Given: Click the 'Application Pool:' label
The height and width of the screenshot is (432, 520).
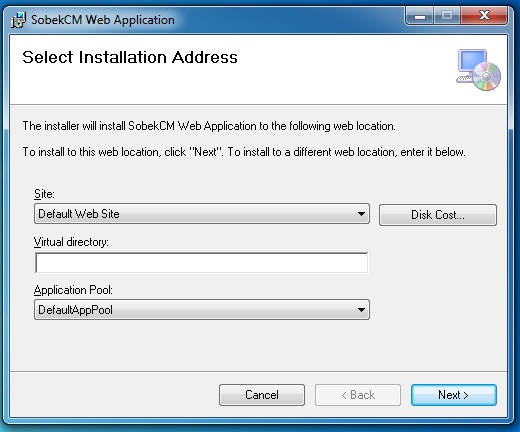Looking at the screenshot, I should coord(73,290).
